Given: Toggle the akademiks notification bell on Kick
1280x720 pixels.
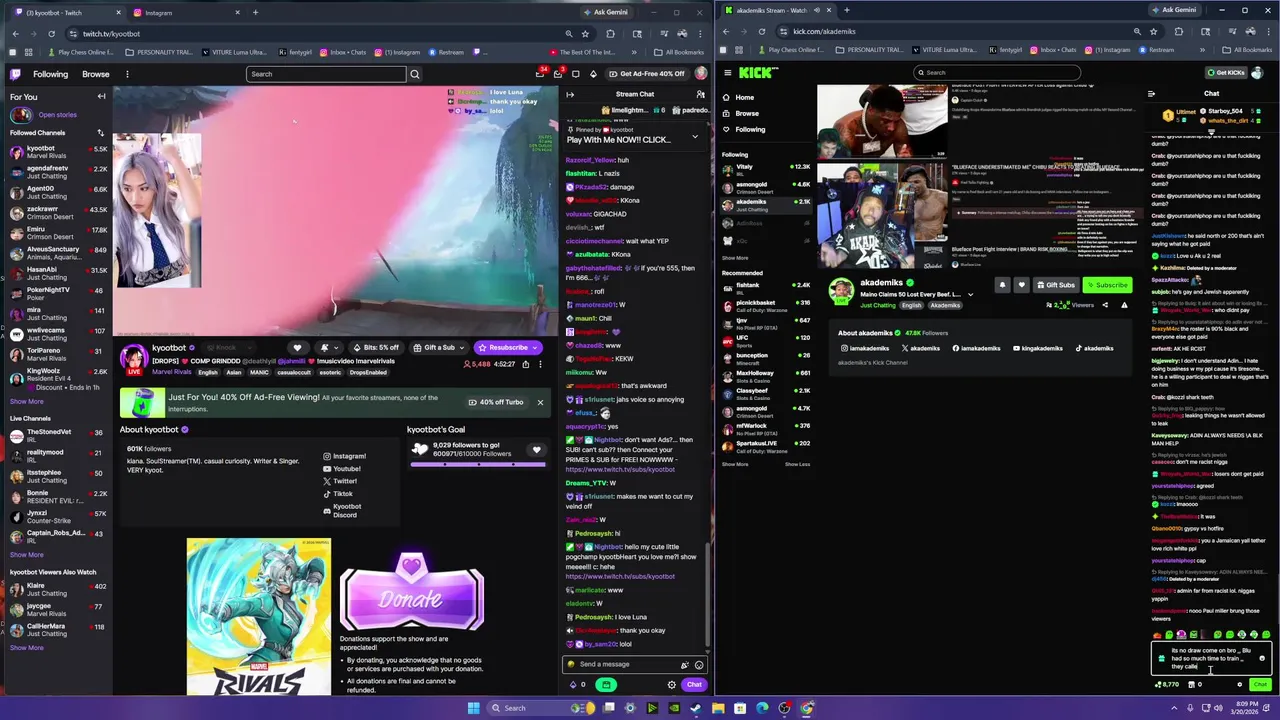Looking at the screenshot, I should [x=1002, y=285].
